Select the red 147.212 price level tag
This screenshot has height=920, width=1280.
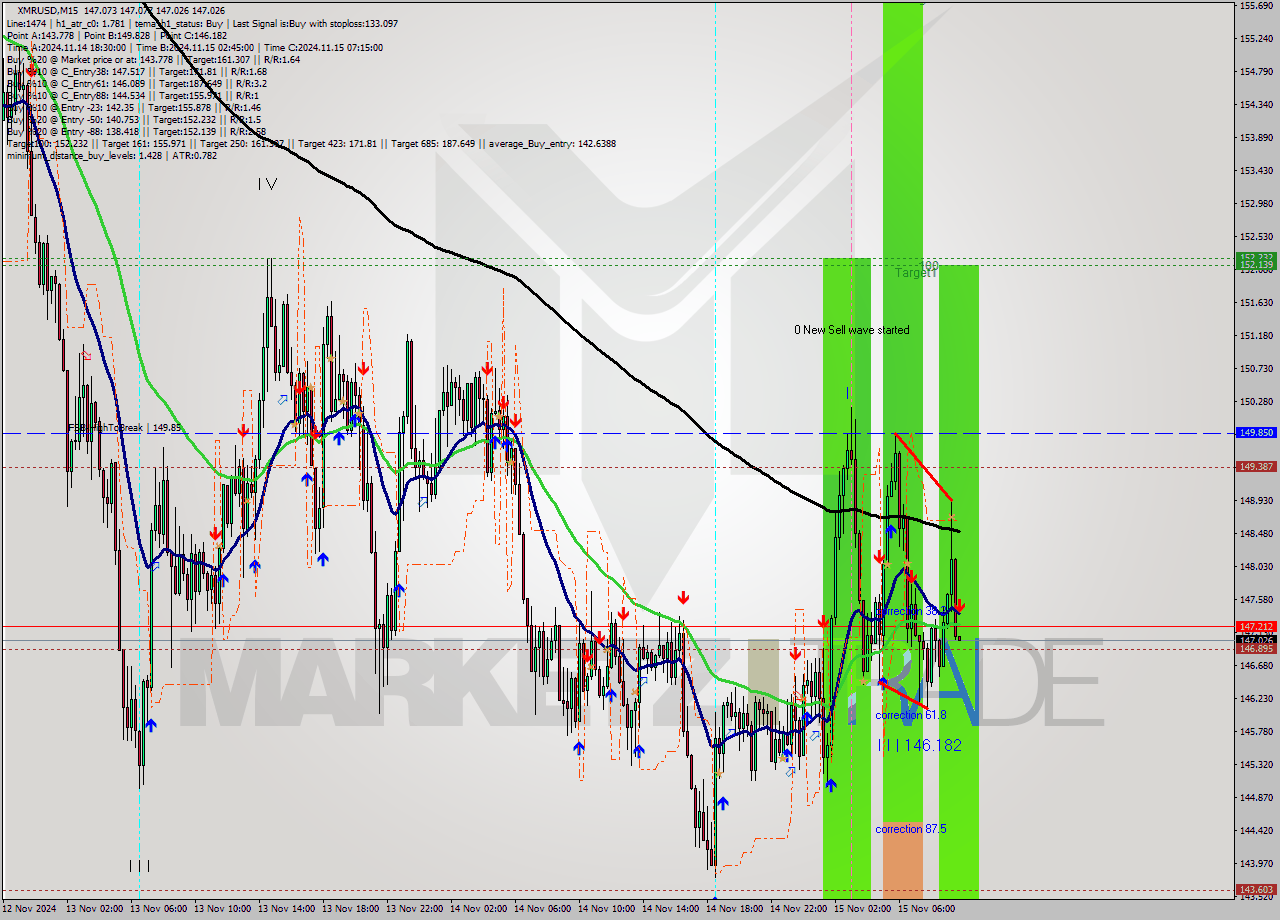pyautogui.click(x=1256, y=627)
